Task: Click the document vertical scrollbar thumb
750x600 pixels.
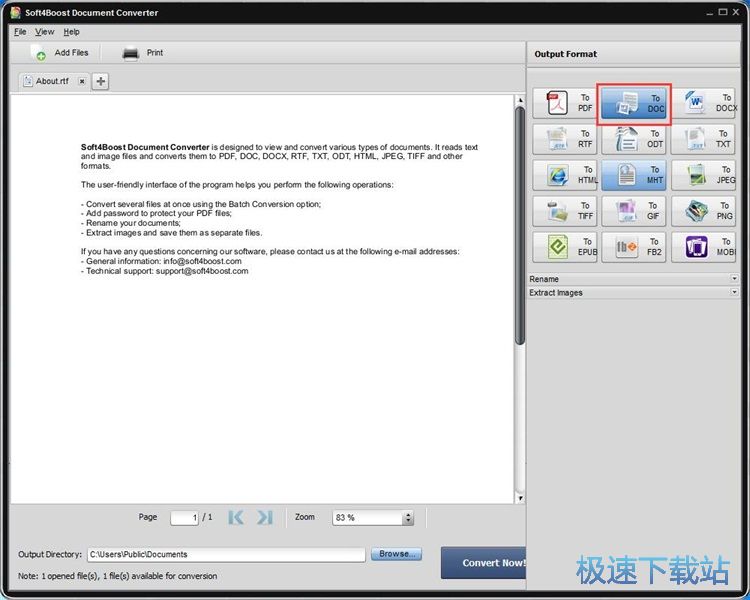Action: (520, 225)
